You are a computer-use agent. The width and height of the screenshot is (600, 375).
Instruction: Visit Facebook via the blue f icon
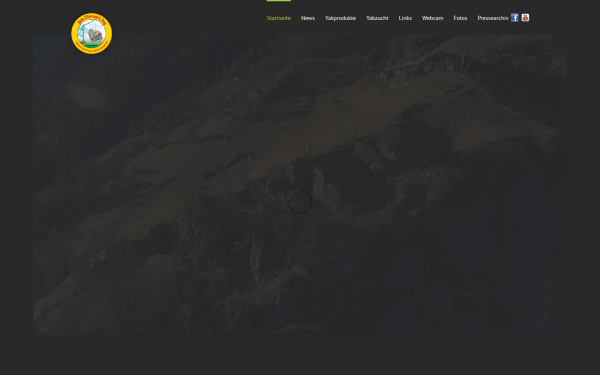[x=515, y=18]
